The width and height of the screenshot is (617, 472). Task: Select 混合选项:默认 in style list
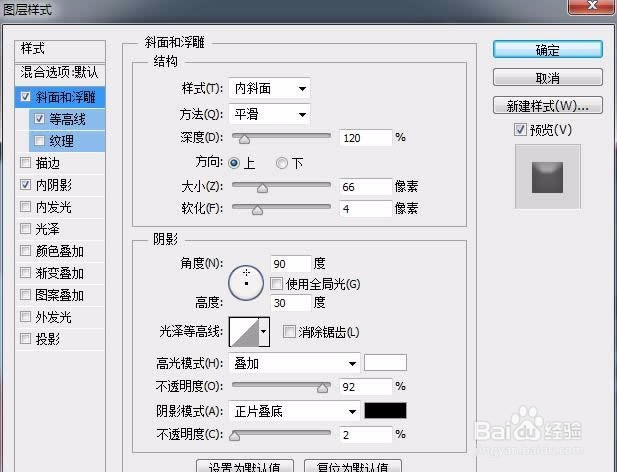(60, 72)
